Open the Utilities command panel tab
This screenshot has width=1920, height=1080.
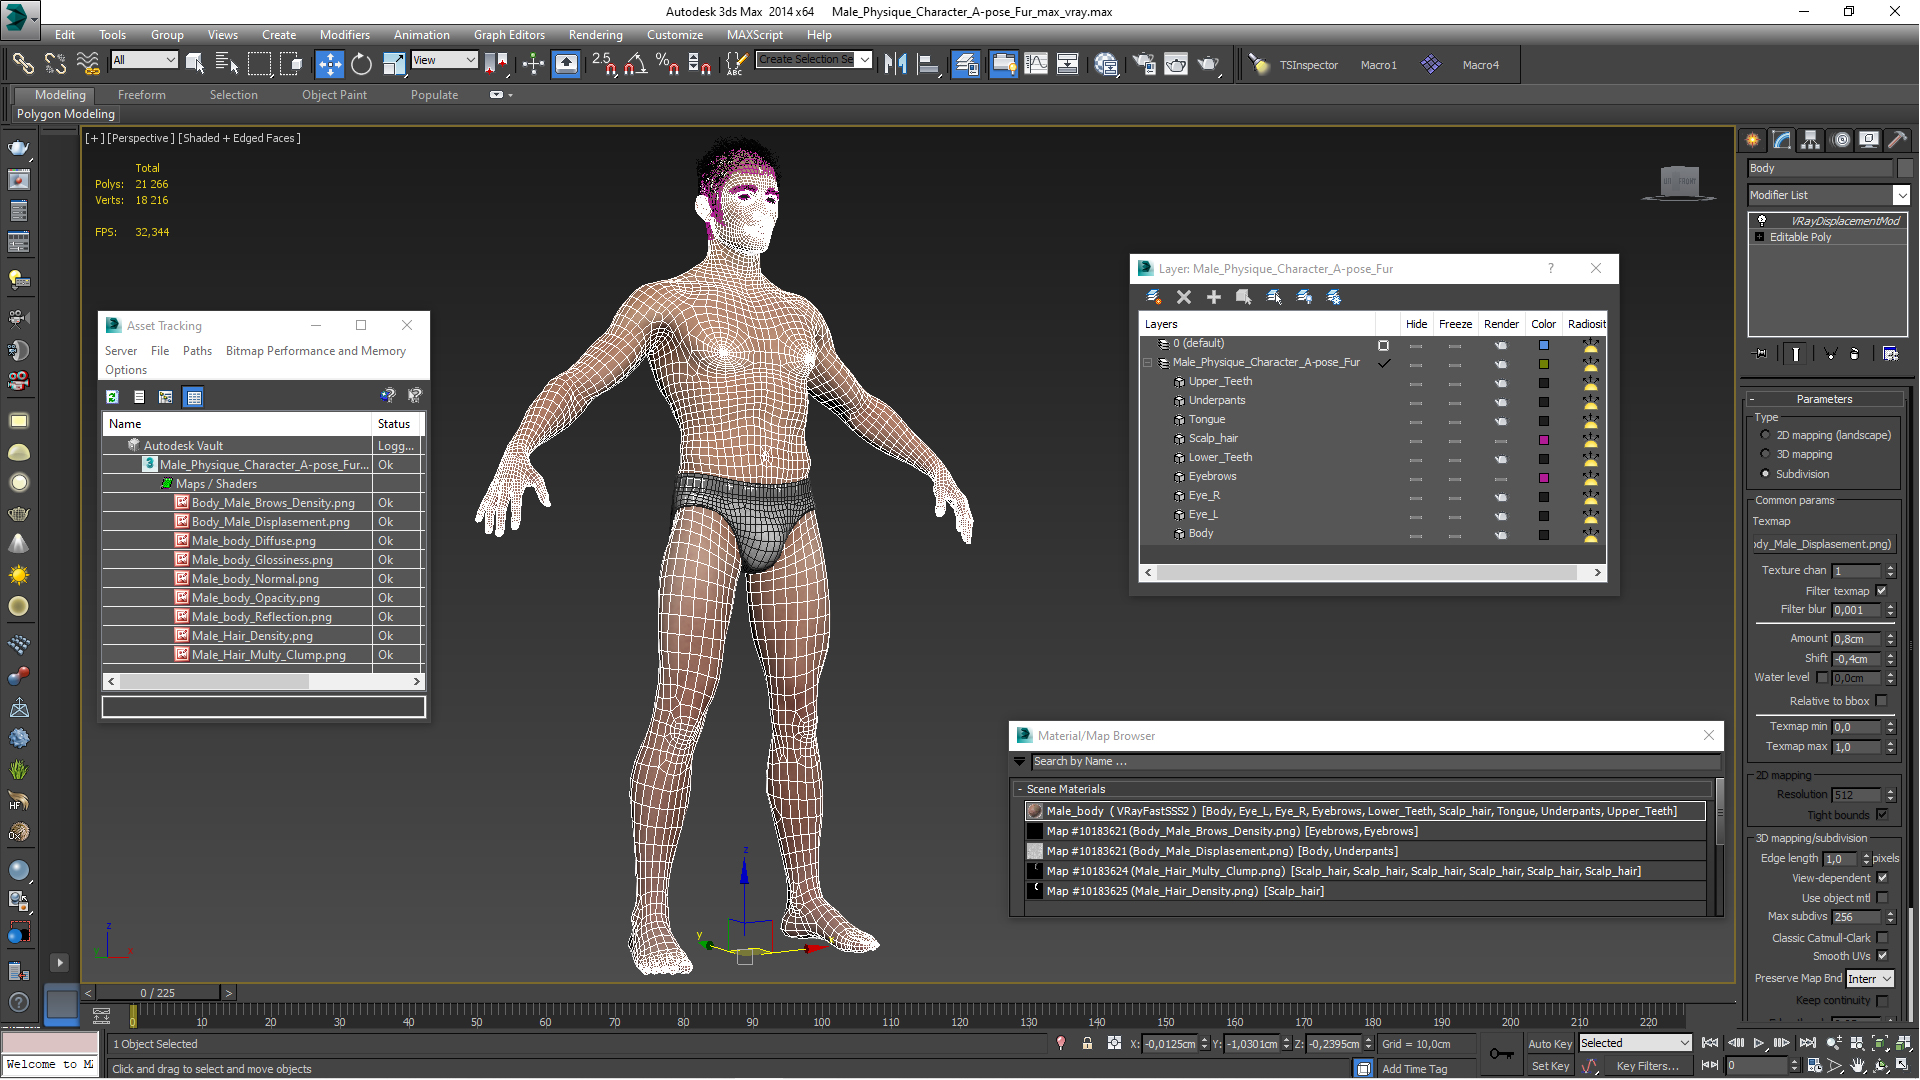(x=1897, y=140)
